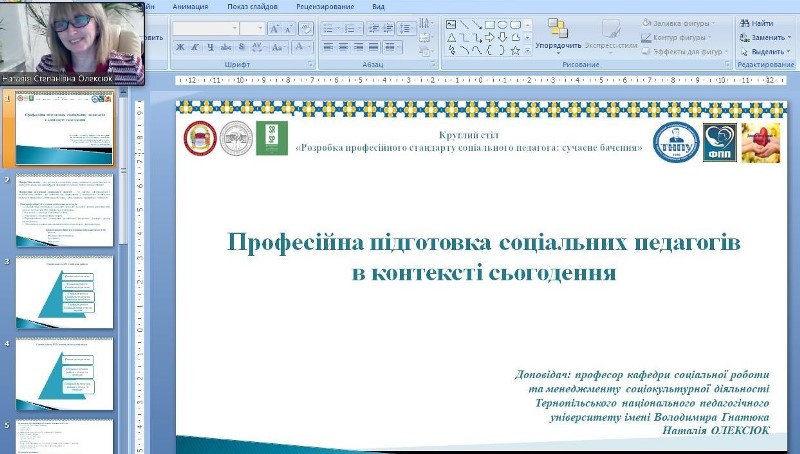Open the Анимация tab
The image size is (800, 454).
point(190,7)
